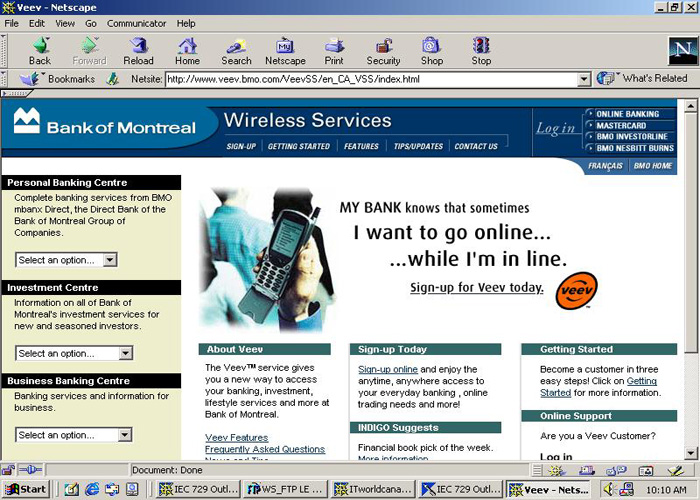Click the Netscape N logo
This screenshot has height=500, width=700.
[x=683, y=50]
